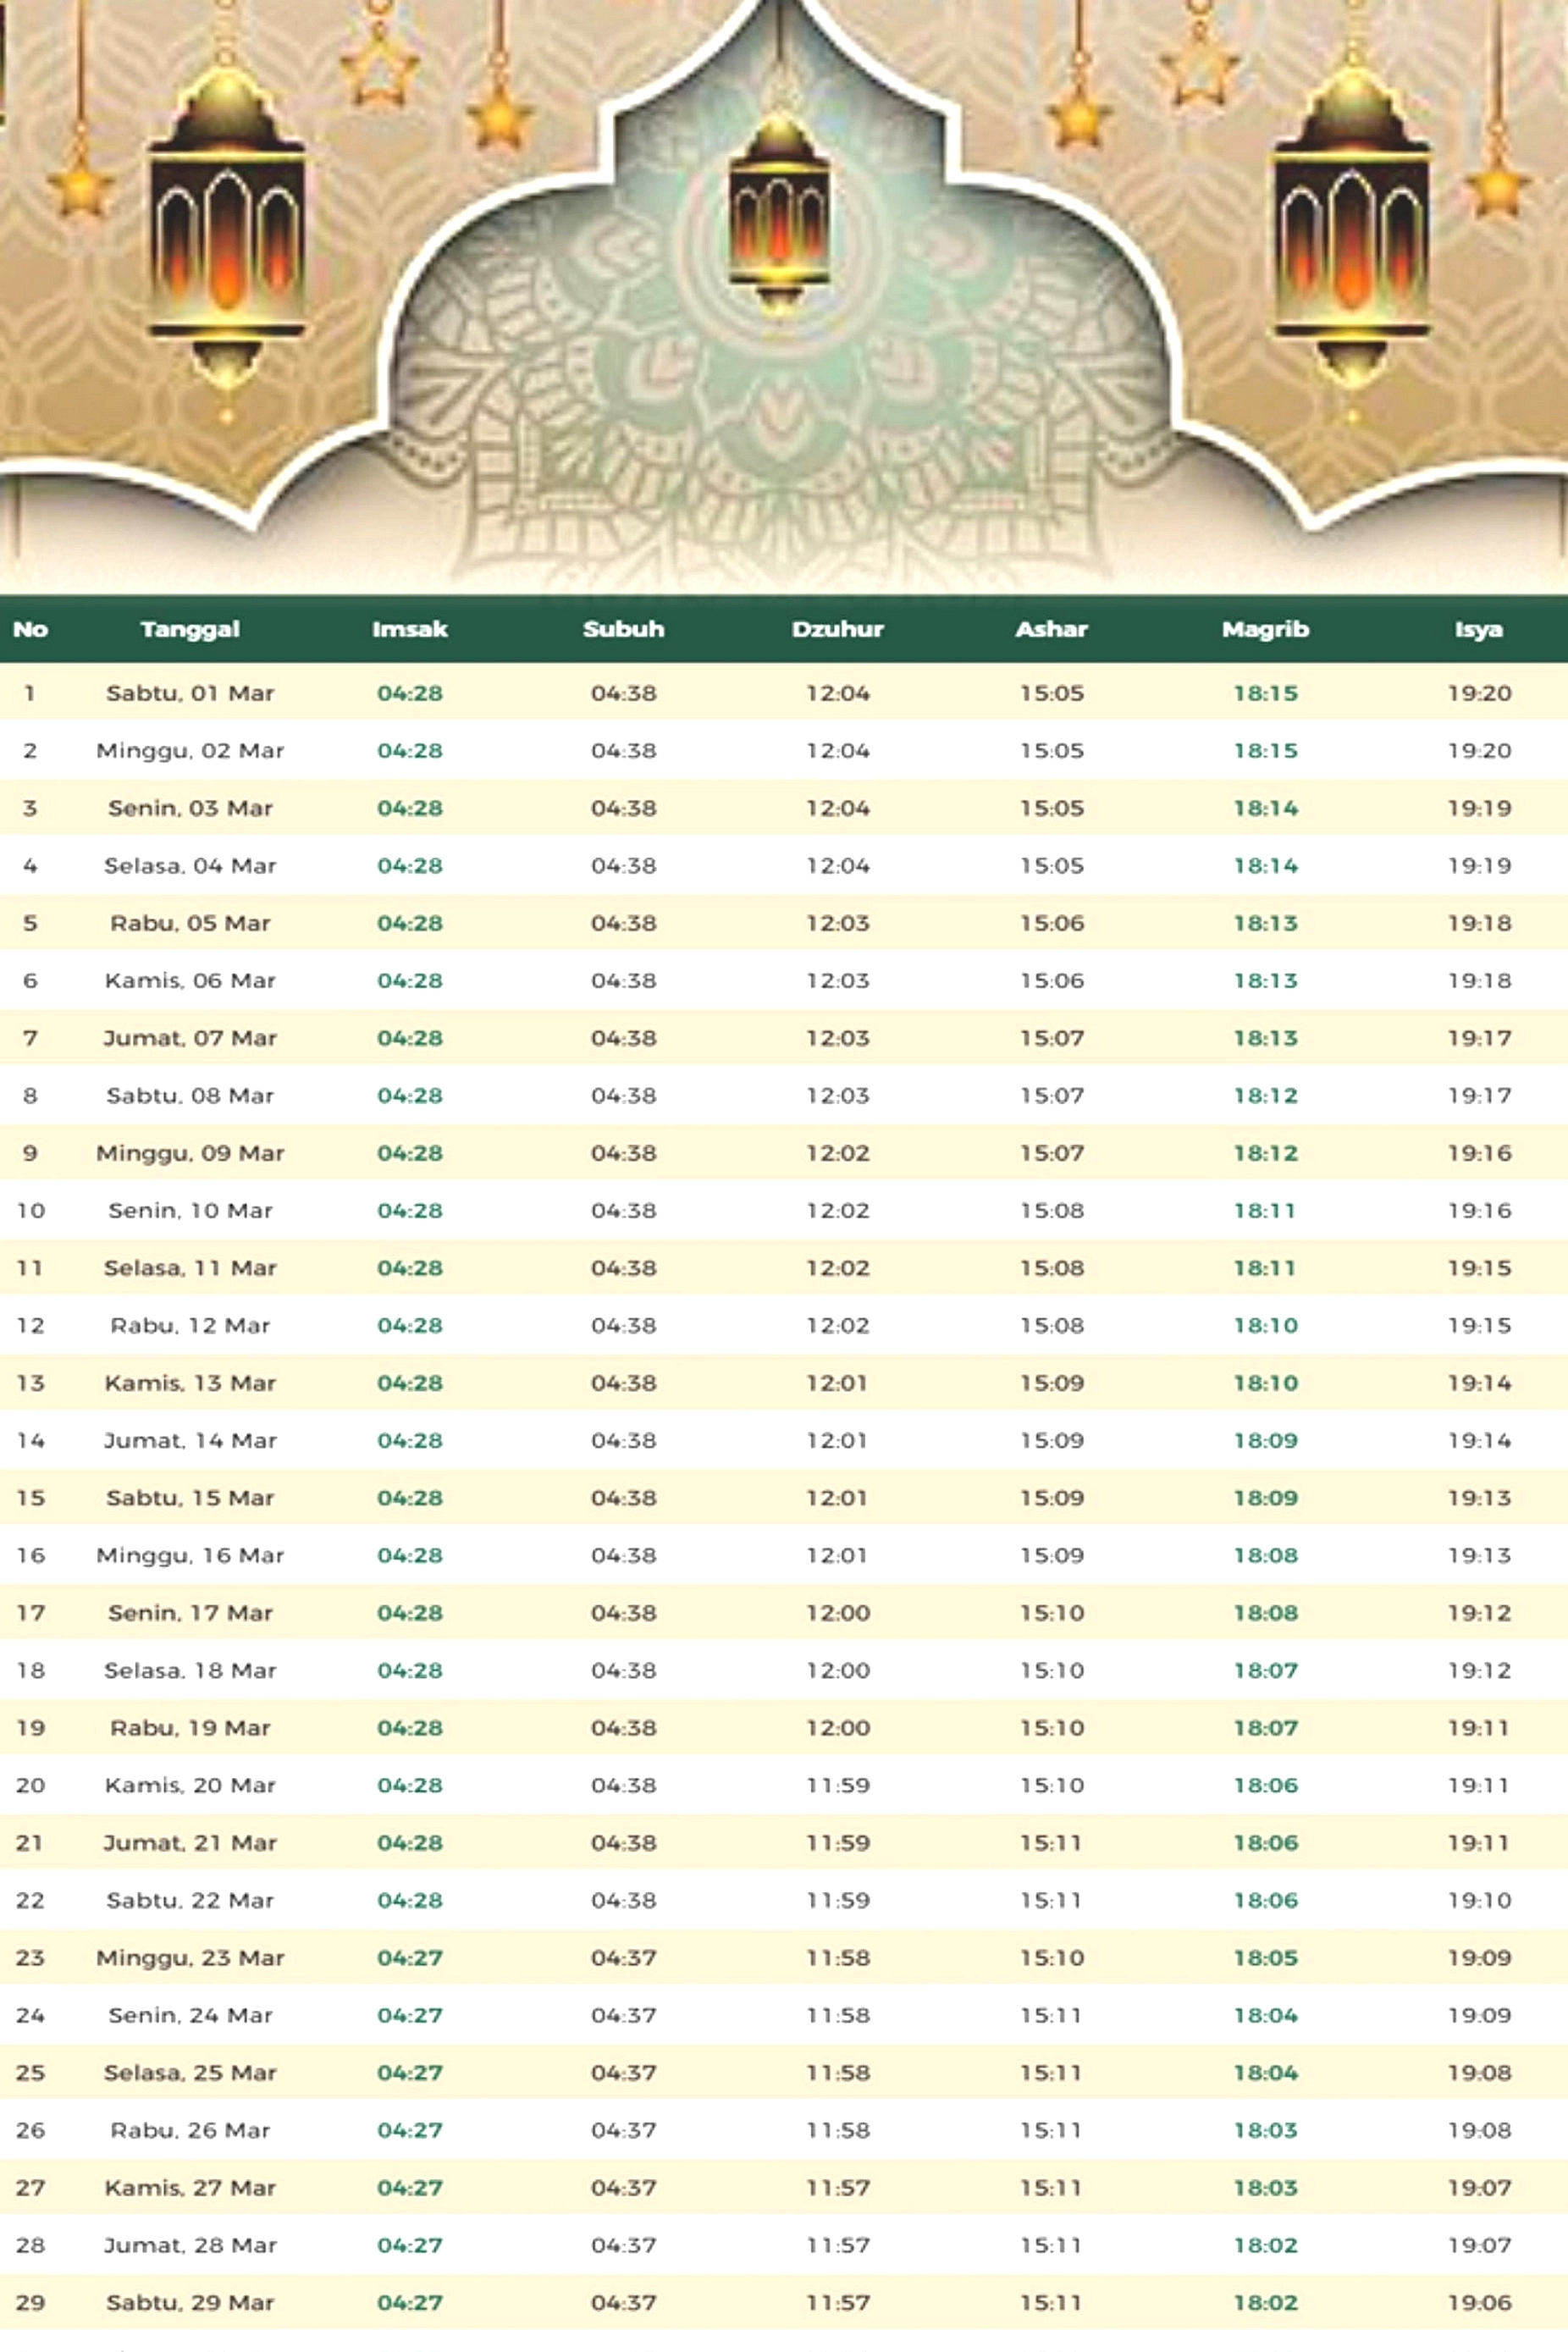The height and width of the screenshot is (2352, 1568).
Task: Click Dzuhur time 12:03 for Rabu, 05 Mar
Action: pyautogui.click(x=838, y=923)
